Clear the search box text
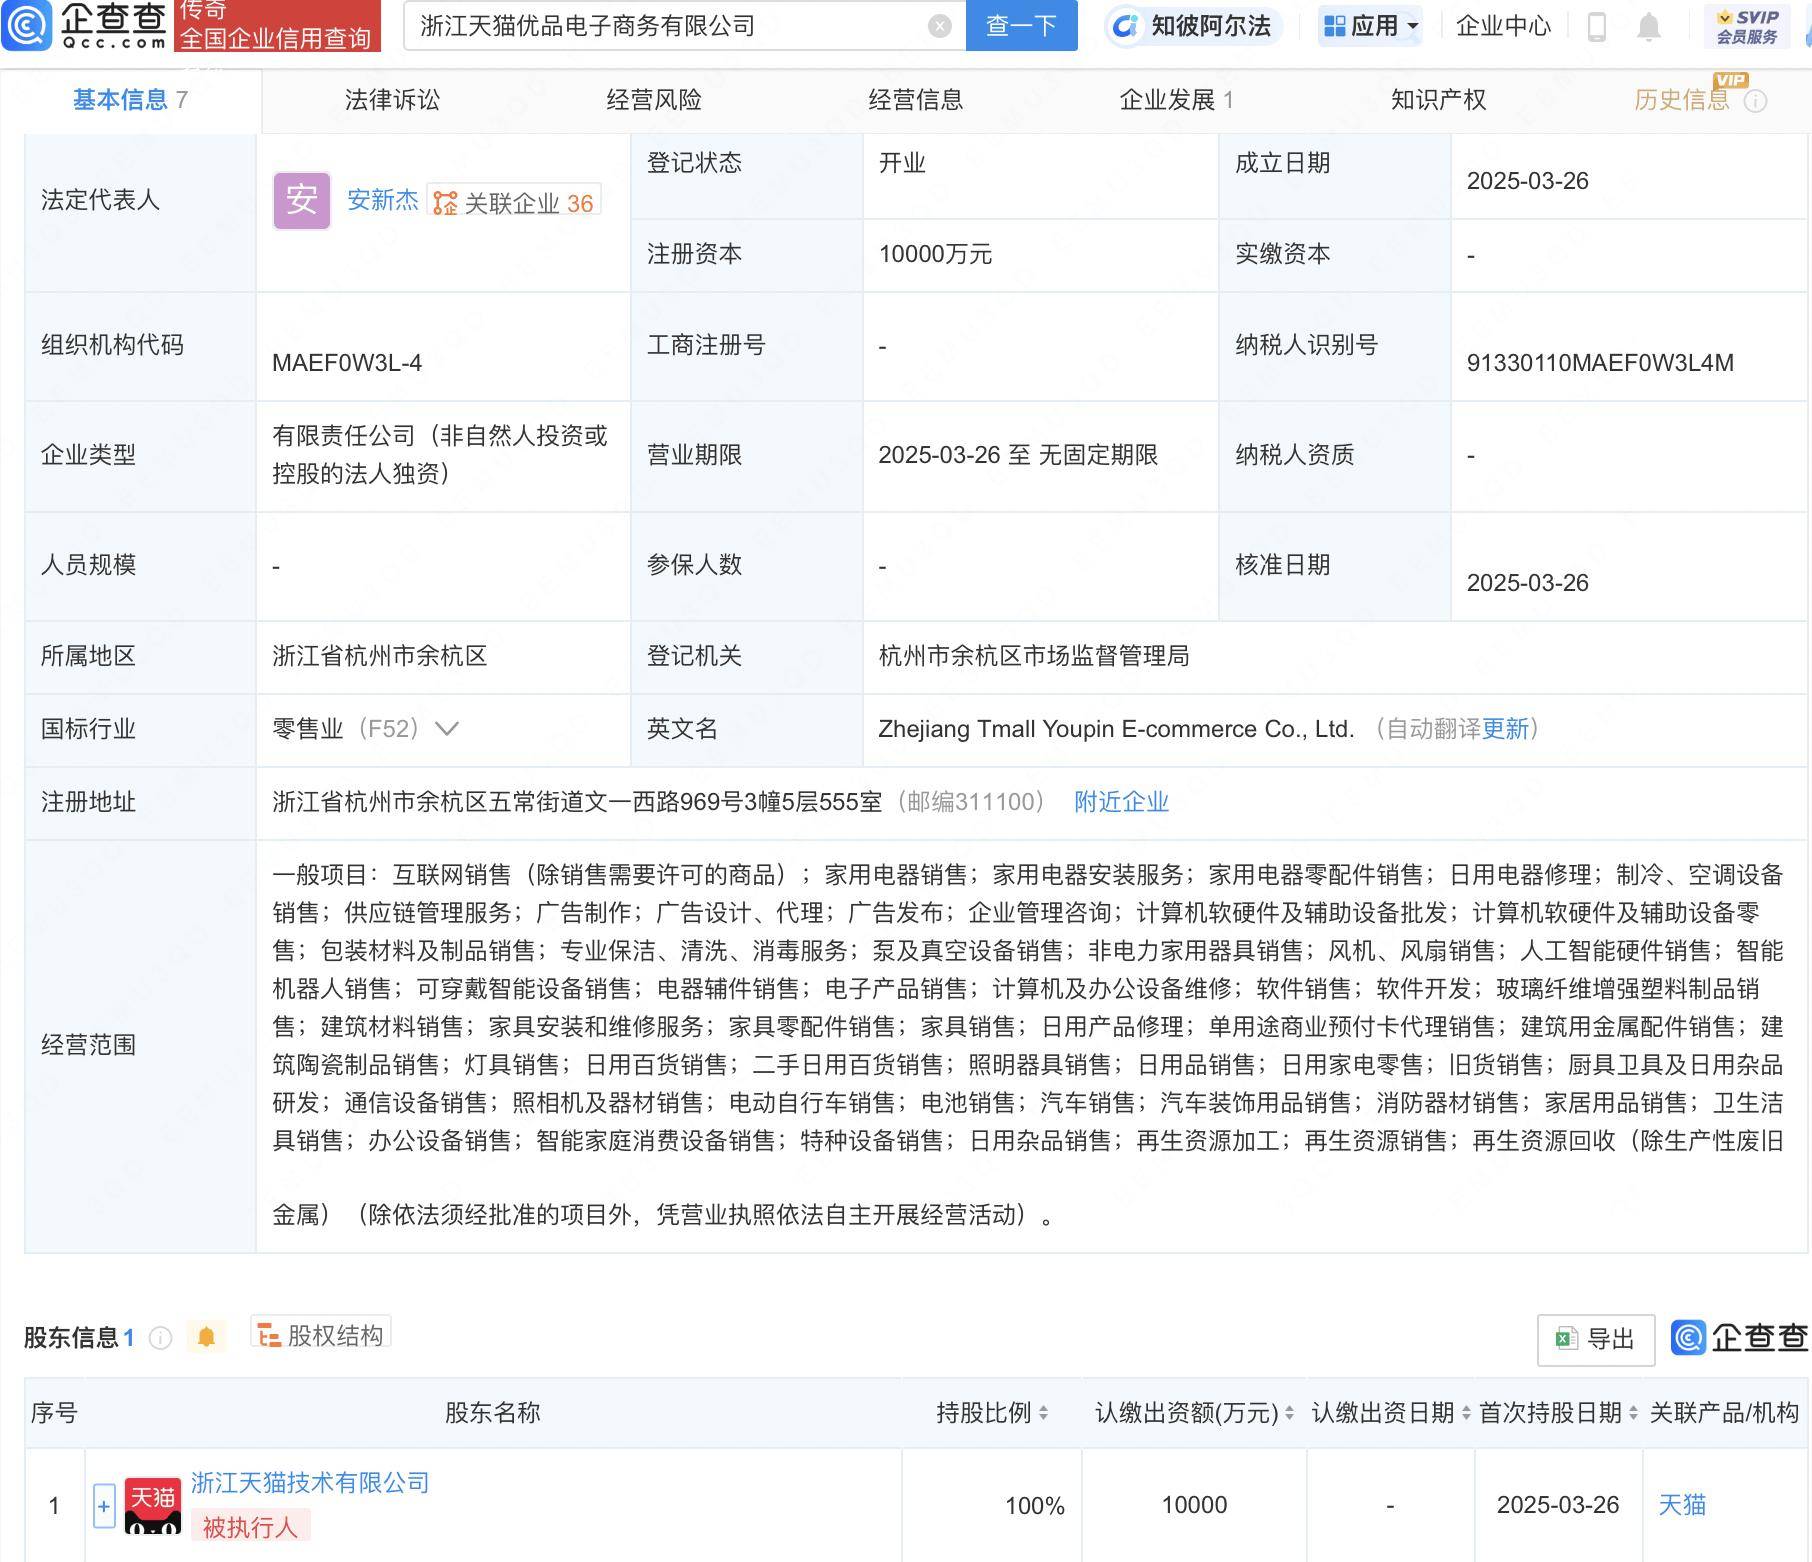 939,26
